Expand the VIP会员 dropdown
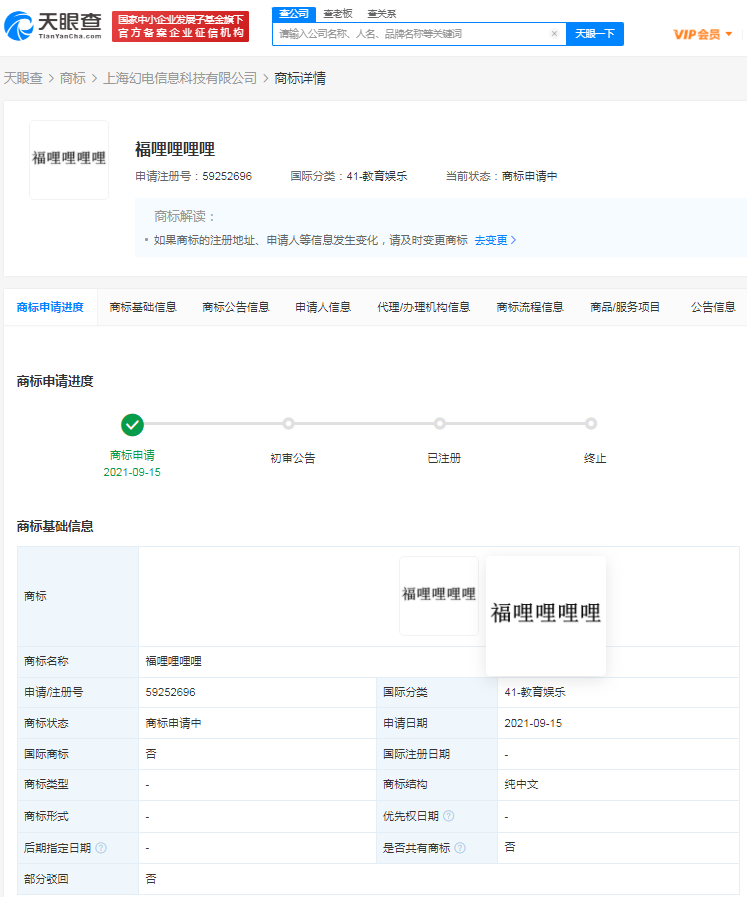This screenshot has width=747, height=897. pyautogui.click(x=703, y=34)
